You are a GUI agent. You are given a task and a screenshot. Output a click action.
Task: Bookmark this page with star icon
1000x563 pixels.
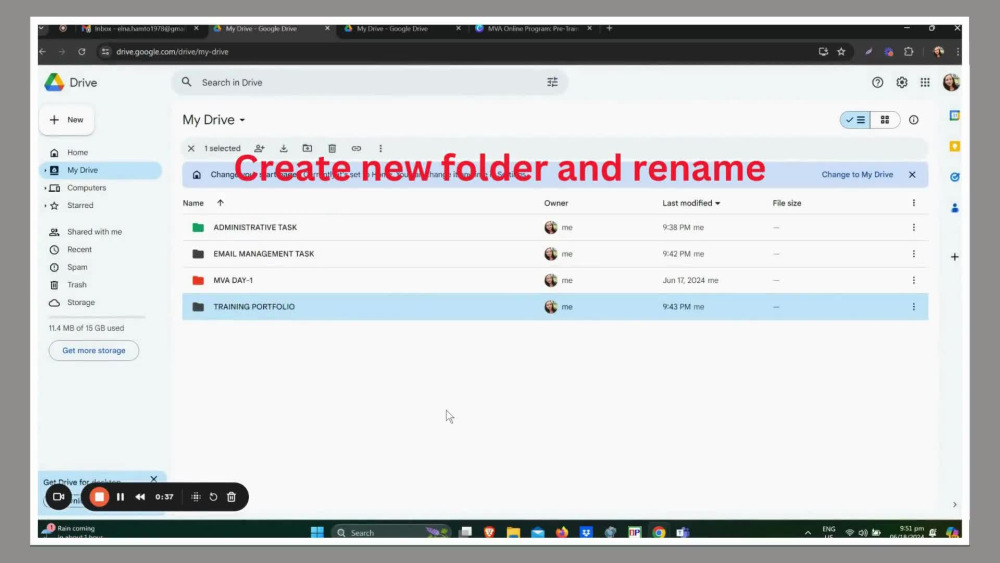tap(841, 52)
